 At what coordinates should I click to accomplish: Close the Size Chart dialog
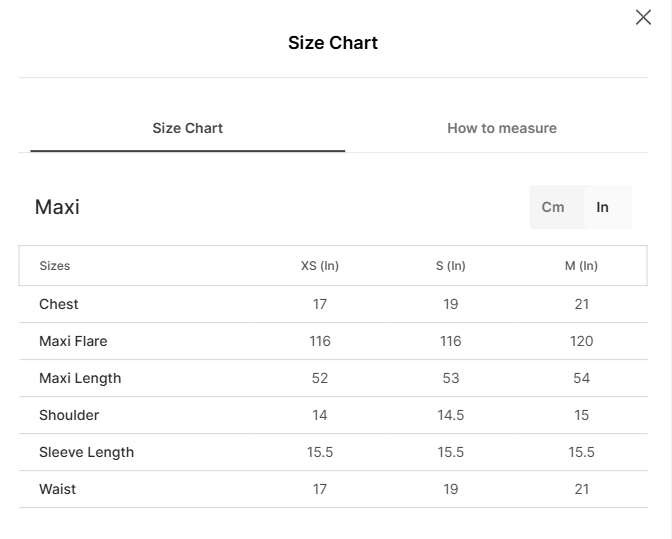(x=643, y=18)
